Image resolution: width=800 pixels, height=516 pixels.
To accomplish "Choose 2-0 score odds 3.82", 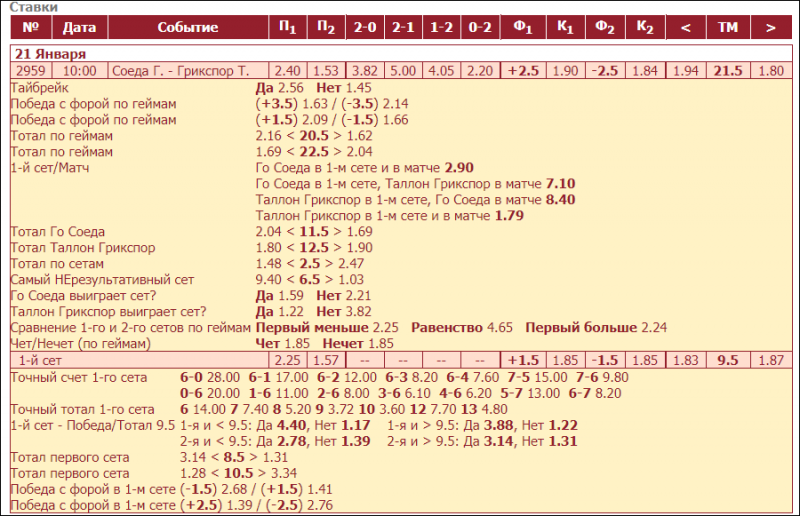I will point(365,70).
